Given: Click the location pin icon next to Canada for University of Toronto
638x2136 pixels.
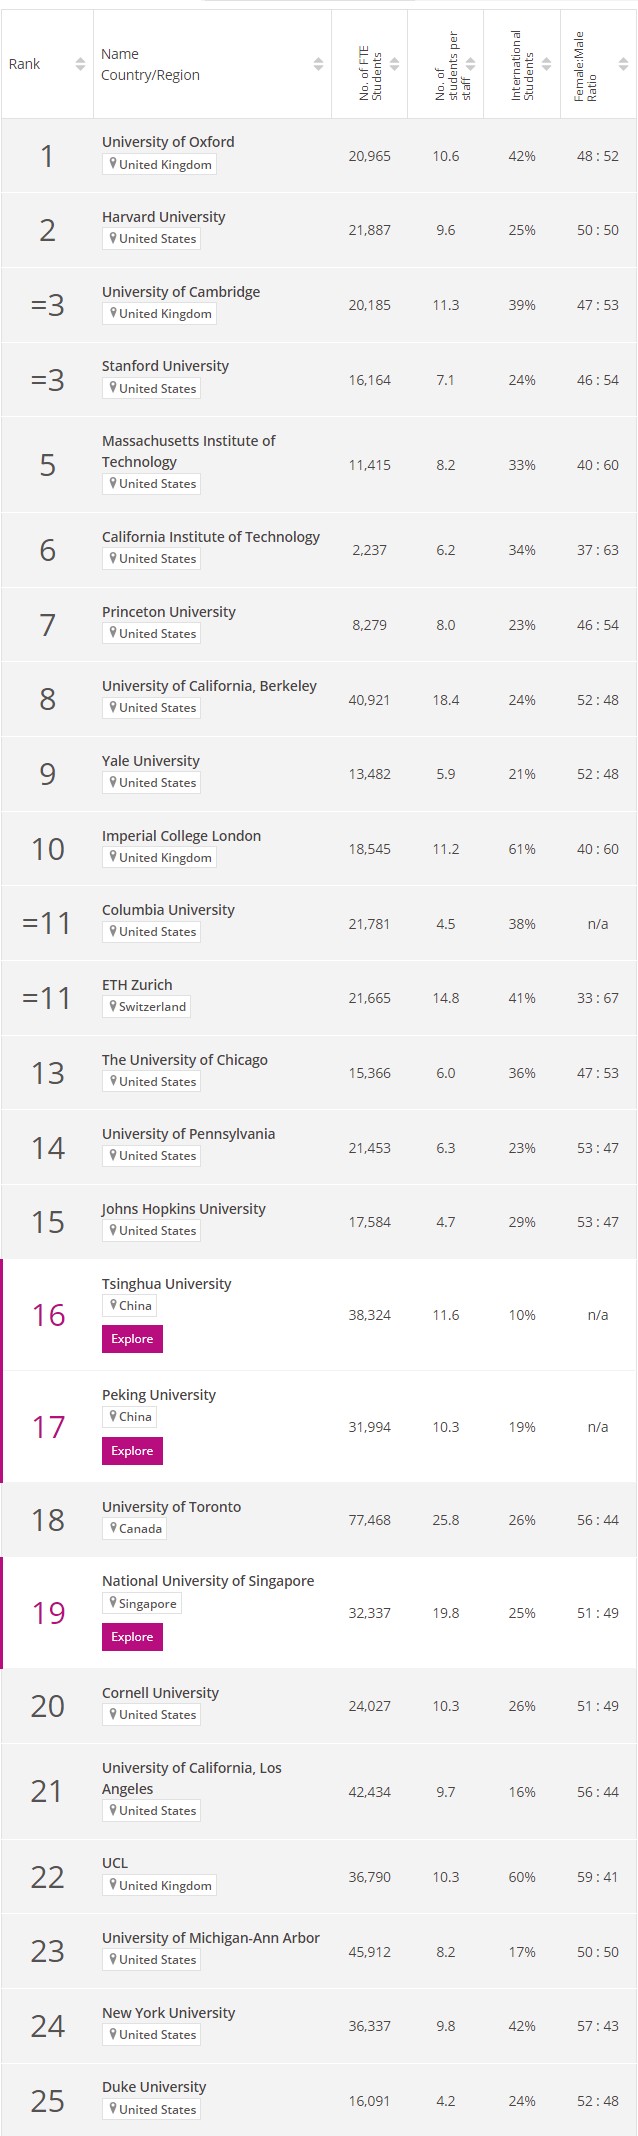Looking at the screenshot, I should click(112, 1529).
